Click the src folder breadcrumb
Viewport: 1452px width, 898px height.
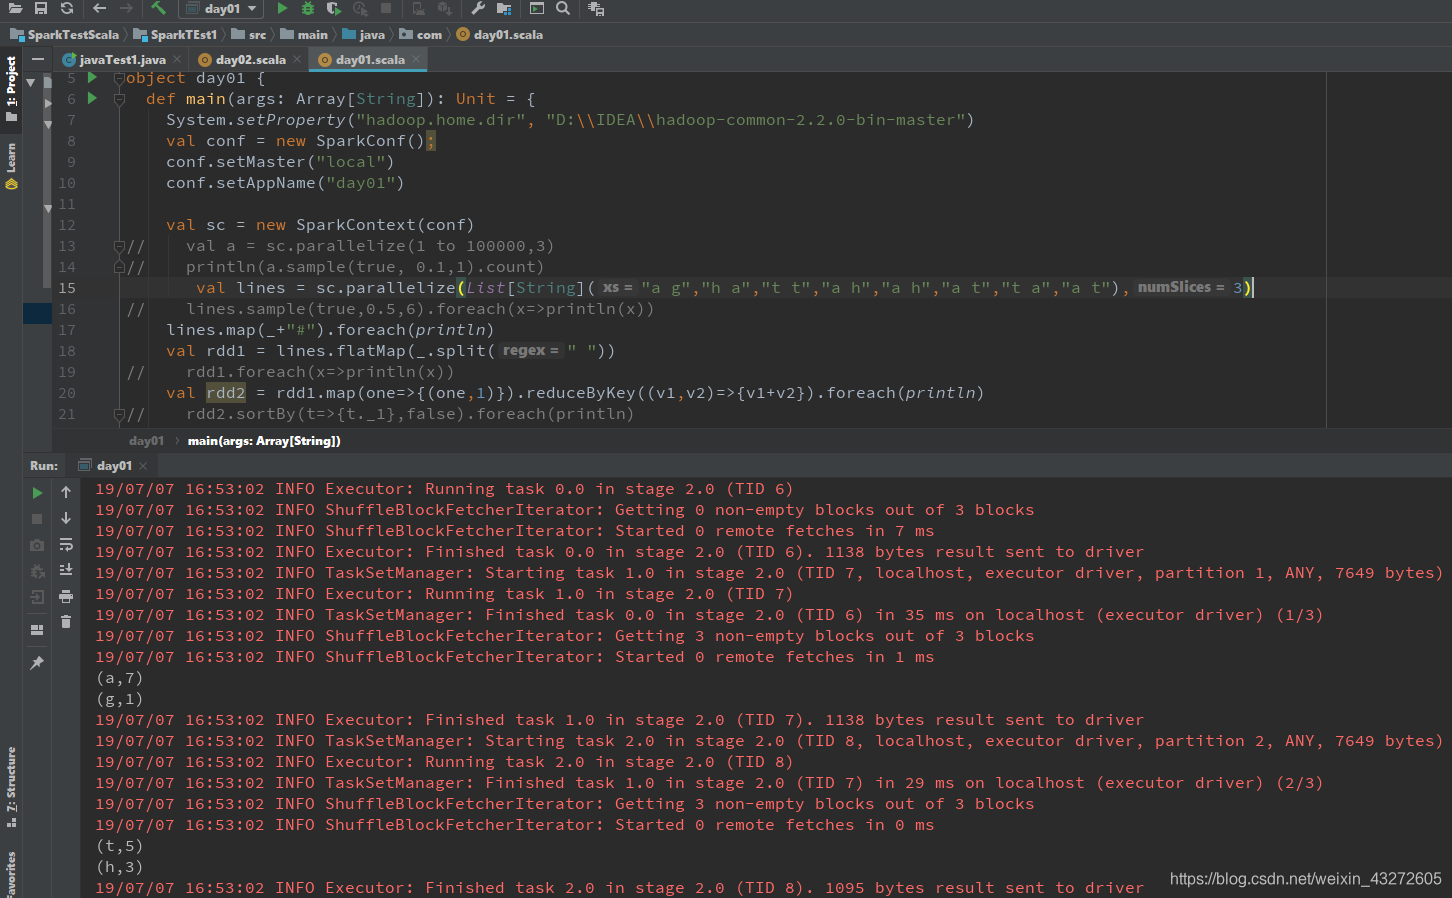(250, 34)
